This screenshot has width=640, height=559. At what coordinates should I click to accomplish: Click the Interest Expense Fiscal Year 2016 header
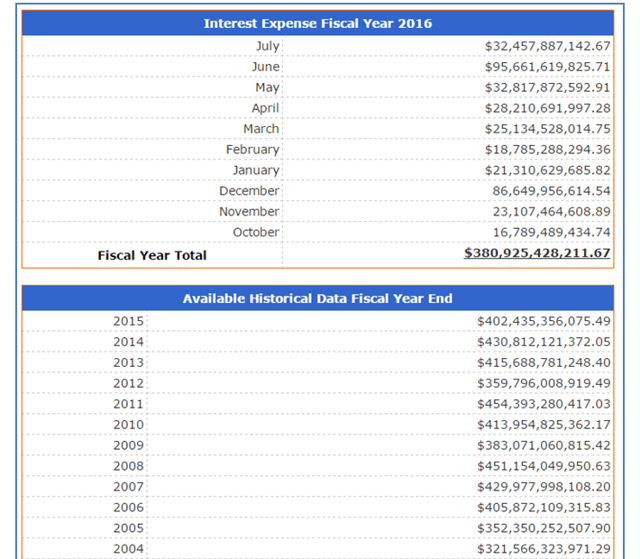coord(317,23)
